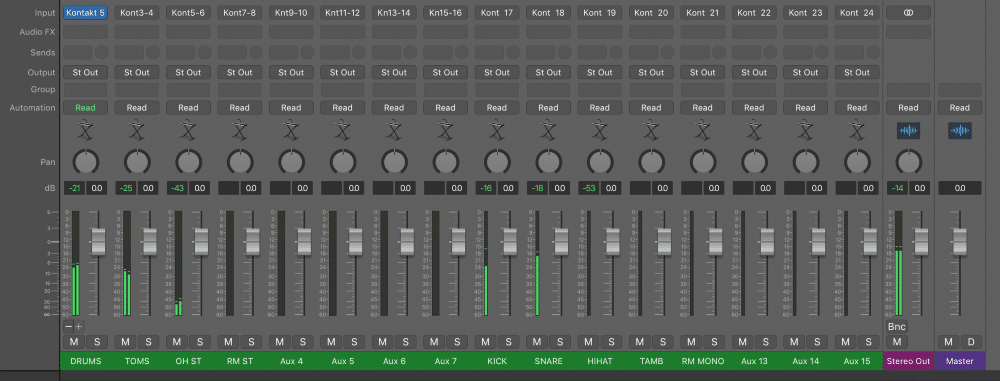Viewport: 1000px width, 381px height.
Task: Click the DRUMS channel instrument icon
Action: click(x=85, y=131)
